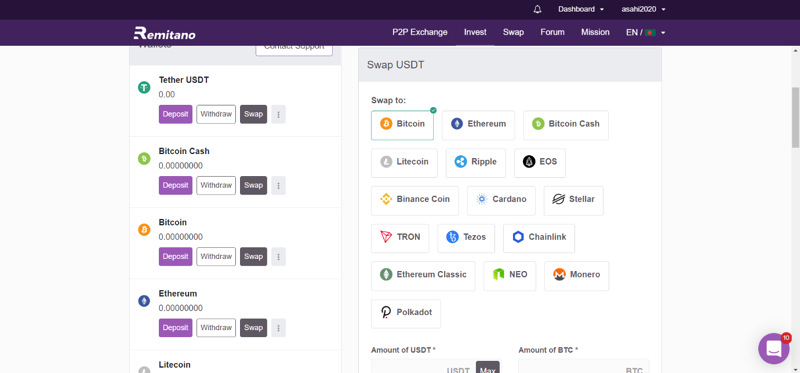Select Bitcoin as swap target
This screenshot has height=373, width=800.
pyautogui.click(x=403, y=125)
